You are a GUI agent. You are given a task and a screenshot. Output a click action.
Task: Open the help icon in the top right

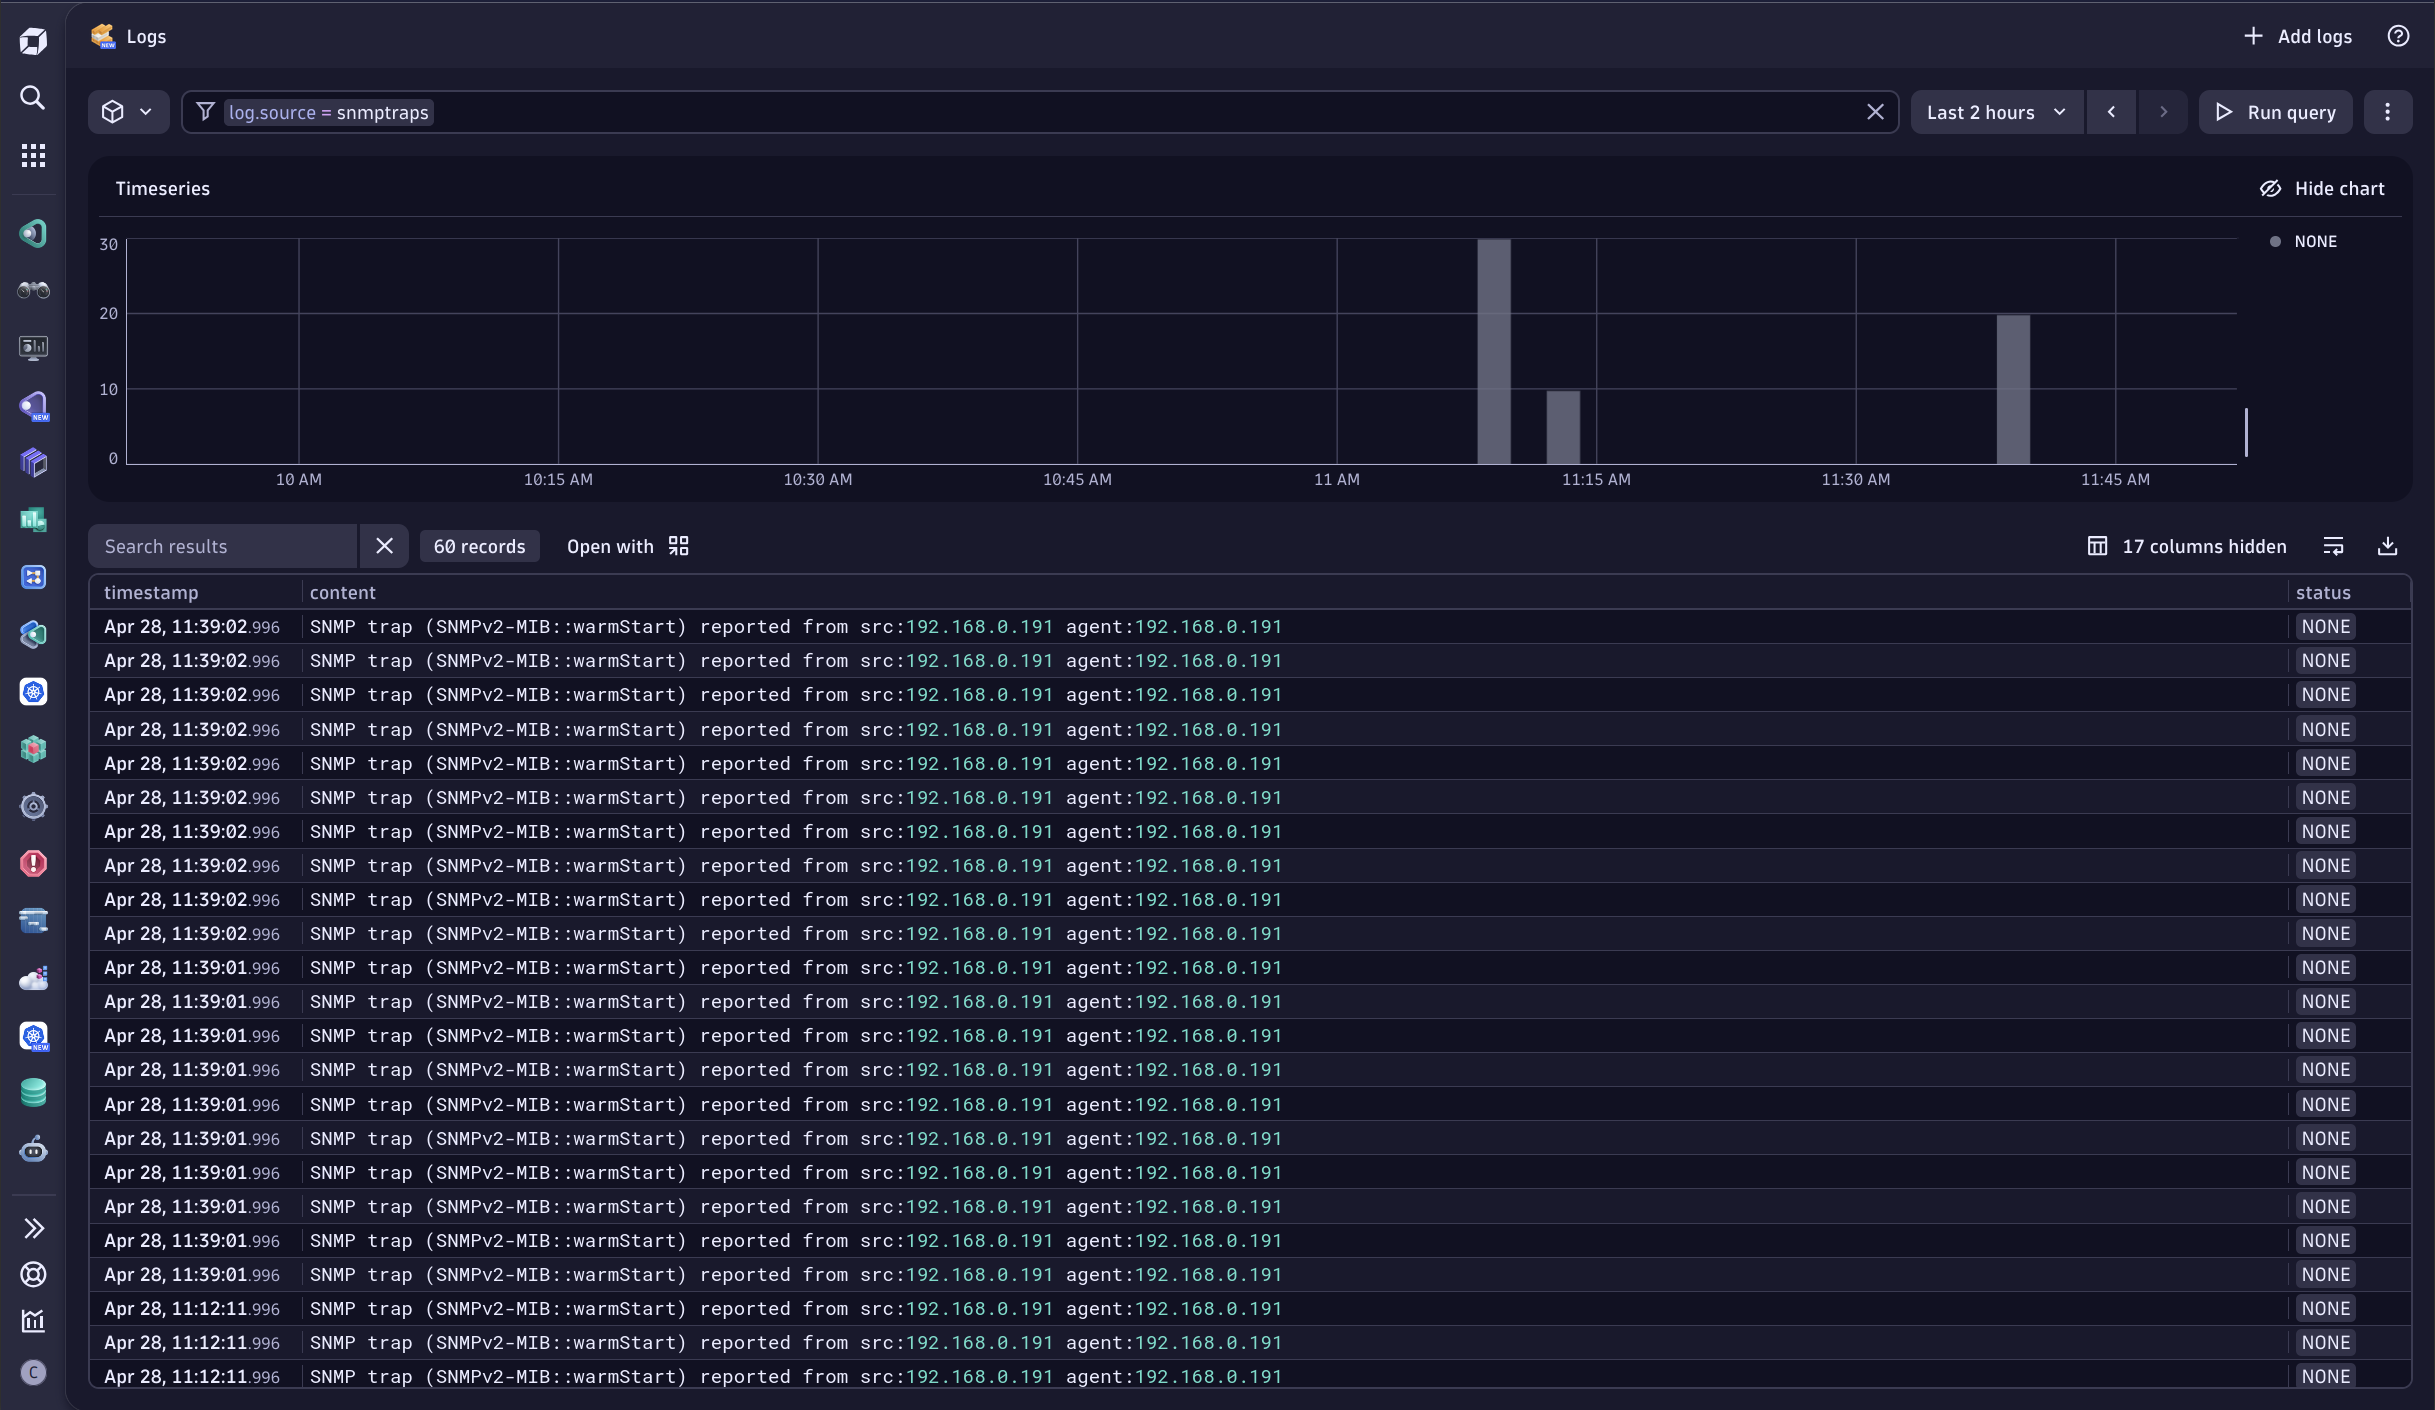(x=2399, y=36)
